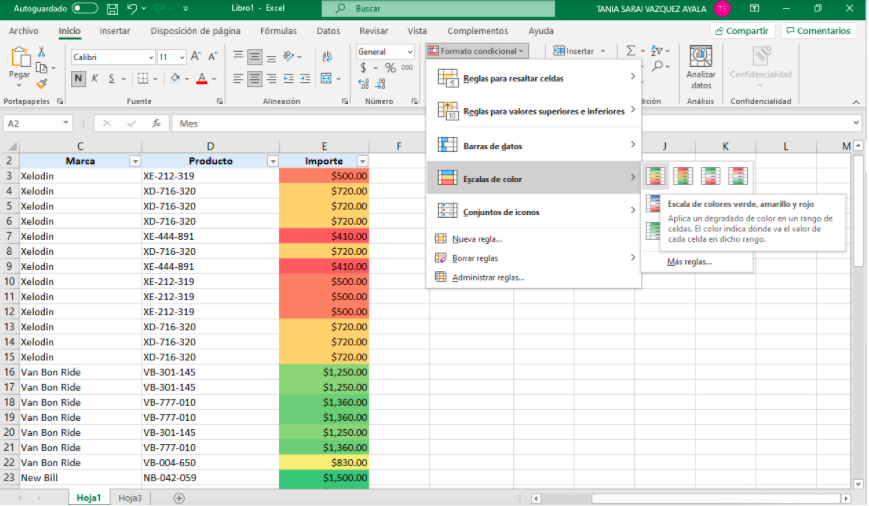This screenshot has width=869, height=506.
Task: Expand the Fuente group dialog launcher
Action: coord(219,101)
